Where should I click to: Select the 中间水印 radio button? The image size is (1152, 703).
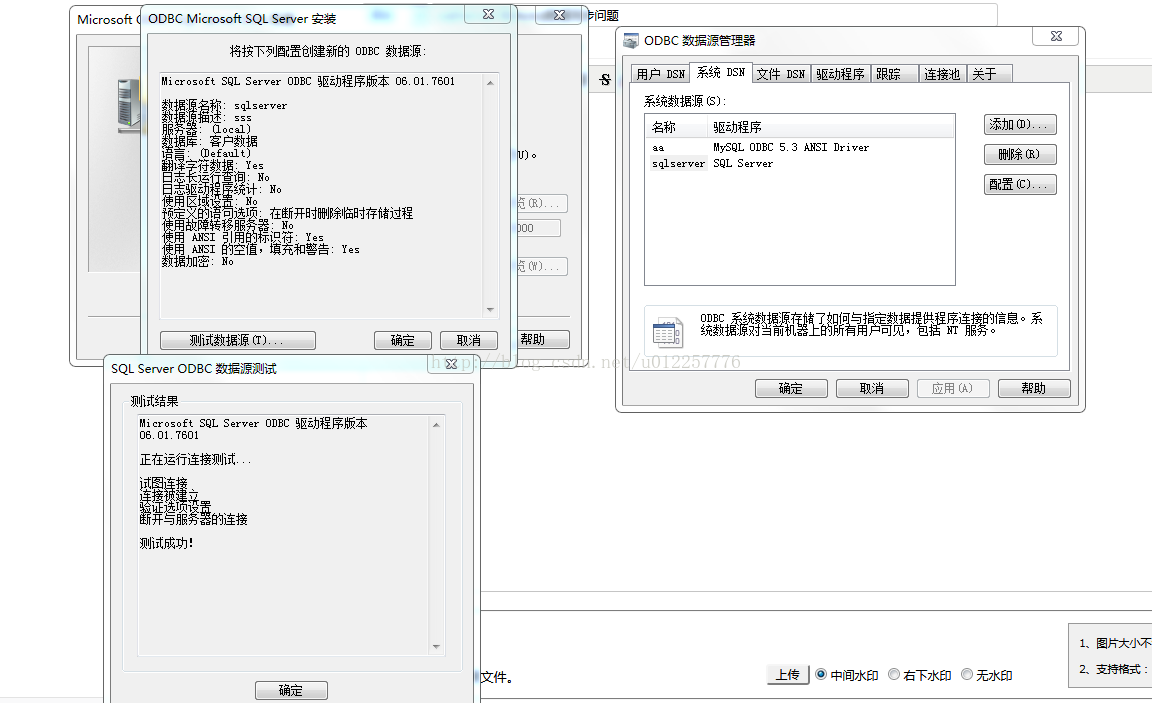coord(821,674)
